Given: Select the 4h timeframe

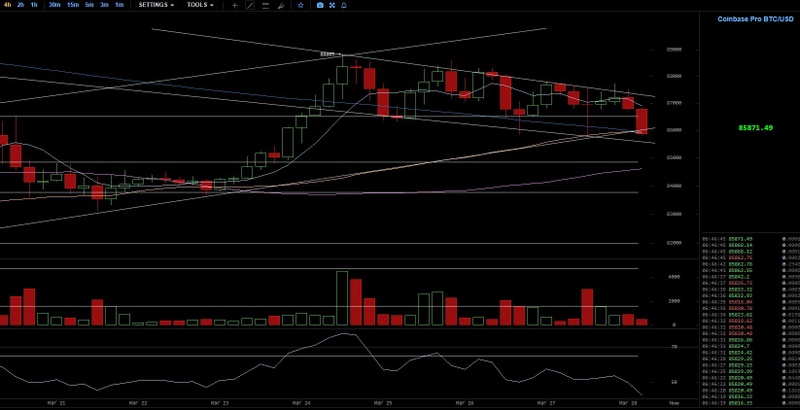Looking at the screenshot, I should pyautogui.click(x=7, y=5).
